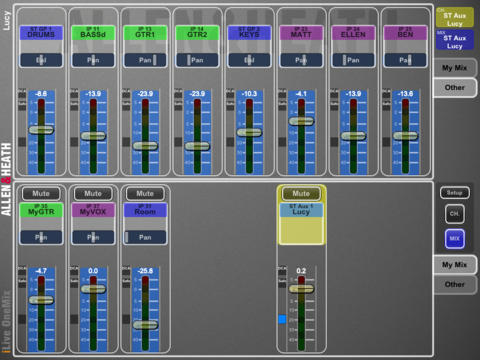The image size is (480, 360).
Task: Open the Pan control for GTR1
Action: point(145,60)
